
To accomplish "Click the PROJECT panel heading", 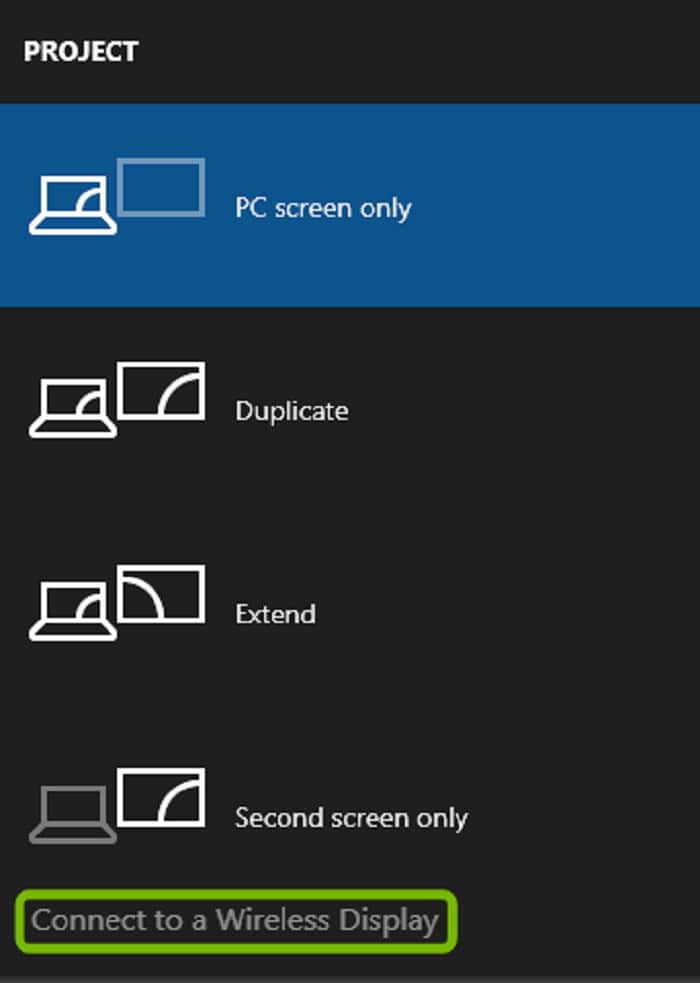I will [81, 51].
